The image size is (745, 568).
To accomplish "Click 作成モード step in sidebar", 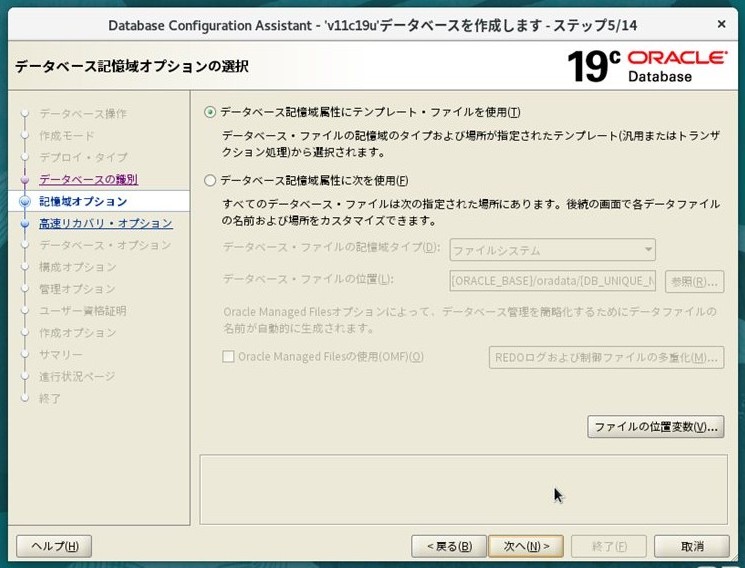I will tap(67, 135).
